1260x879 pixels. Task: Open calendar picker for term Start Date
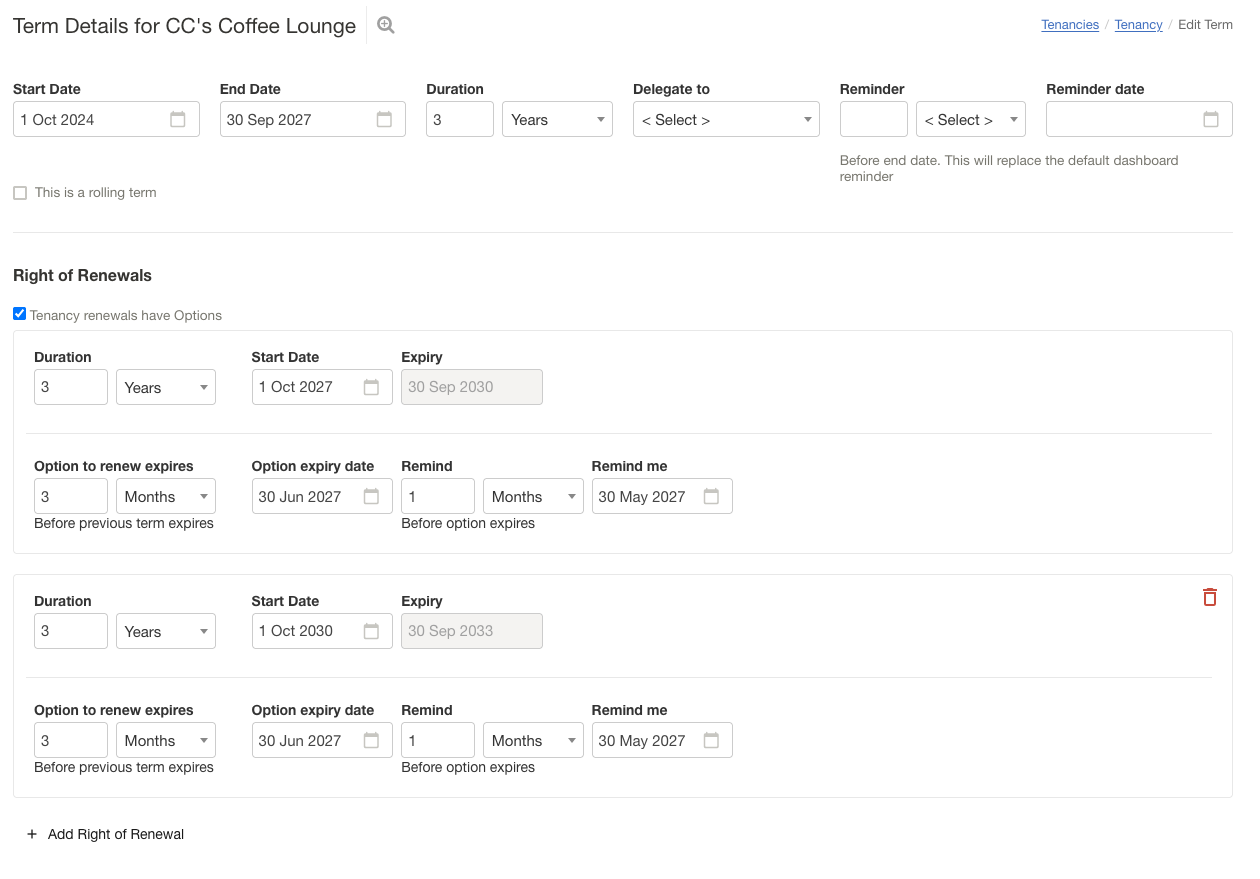(x=178, y=120)
